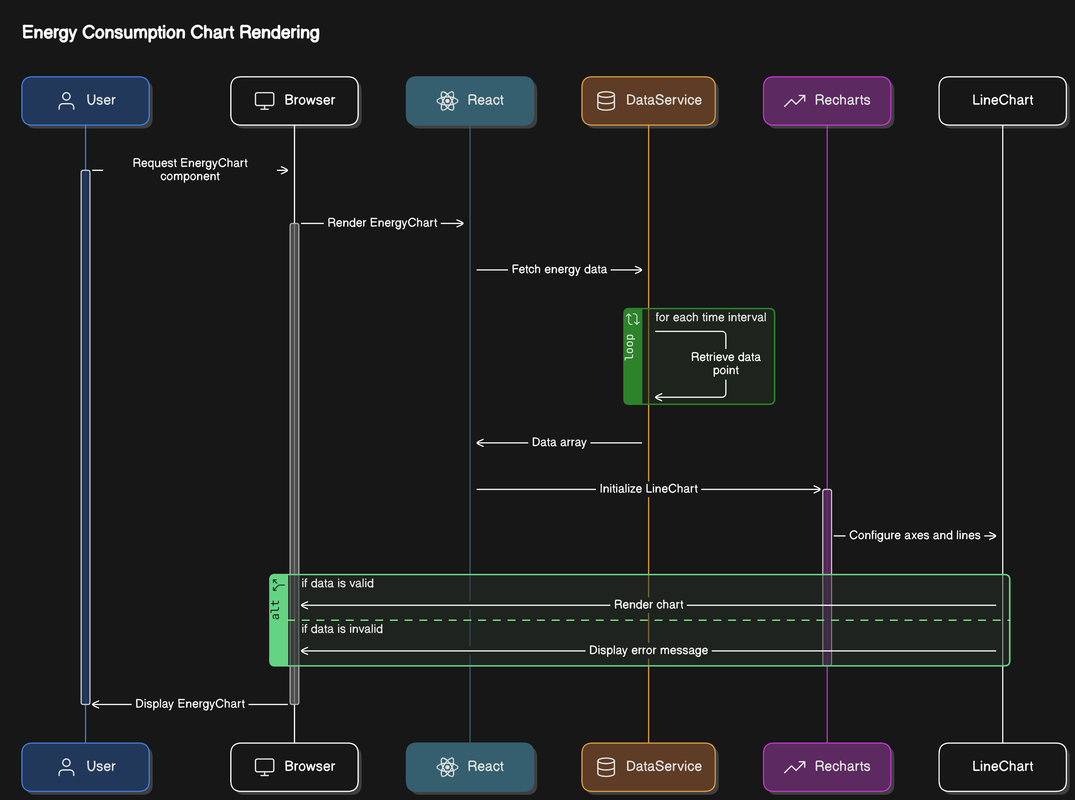
Task: Click the User lifeline activation bar
Action: 86,437
